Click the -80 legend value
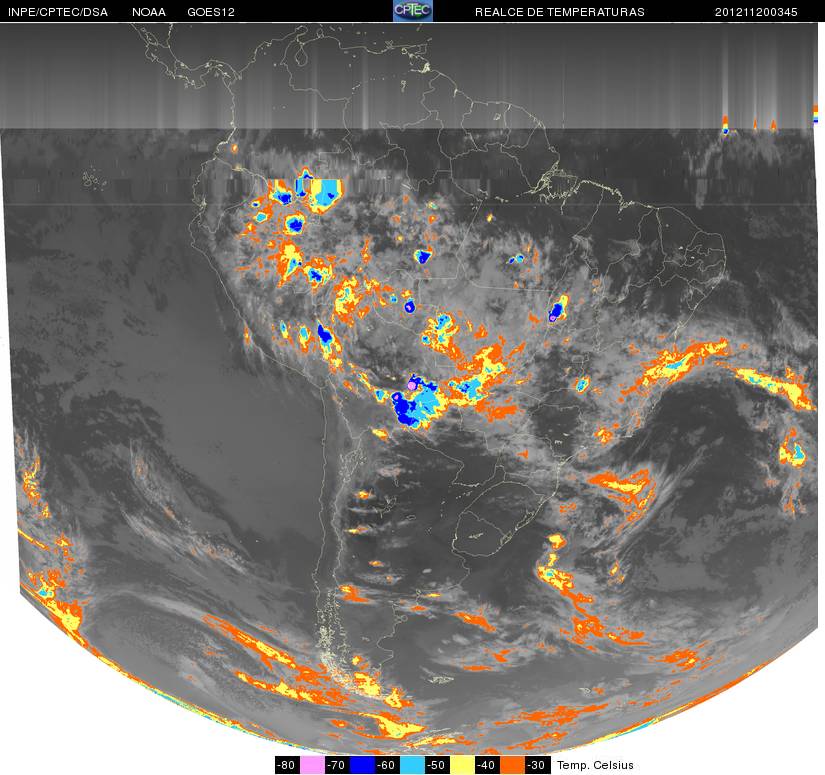825x775 pixels. (x=287, y=765)
